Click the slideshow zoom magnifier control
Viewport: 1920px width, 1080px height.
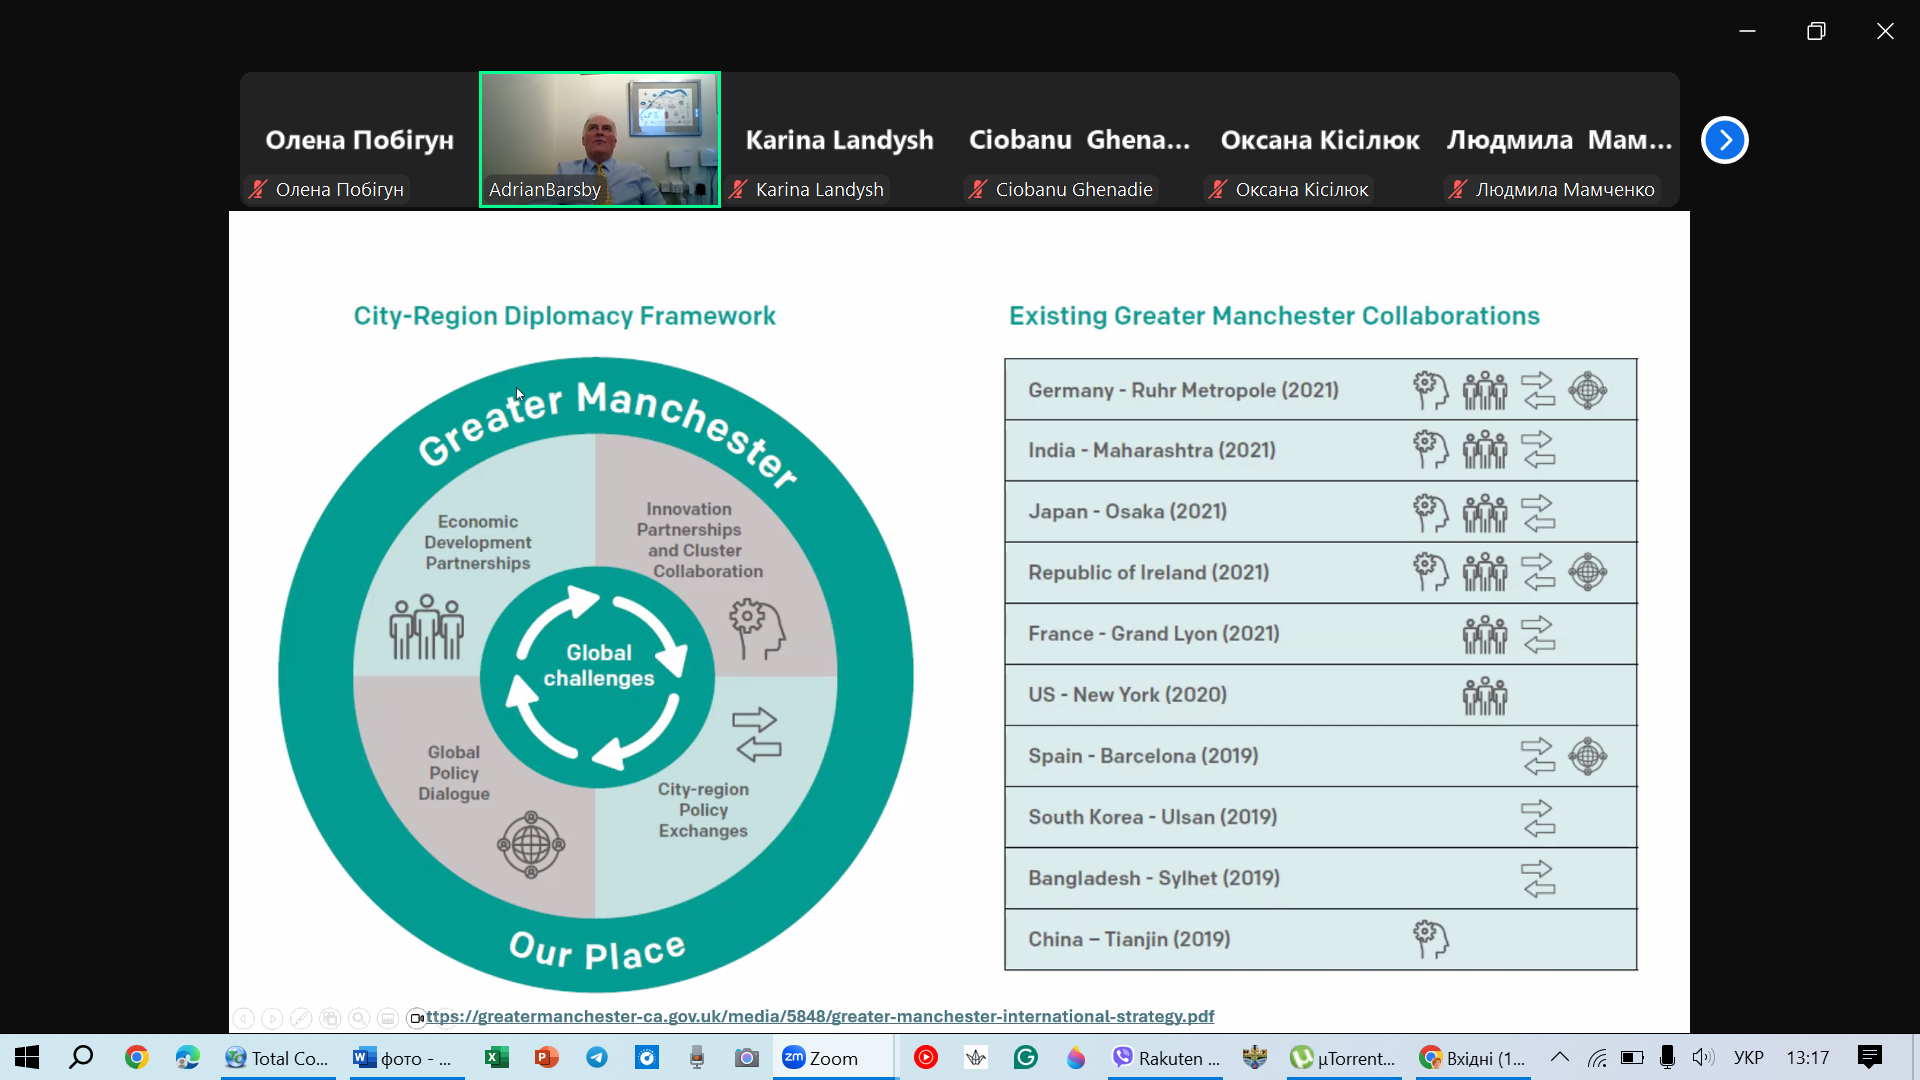(x=359, y=1018)
